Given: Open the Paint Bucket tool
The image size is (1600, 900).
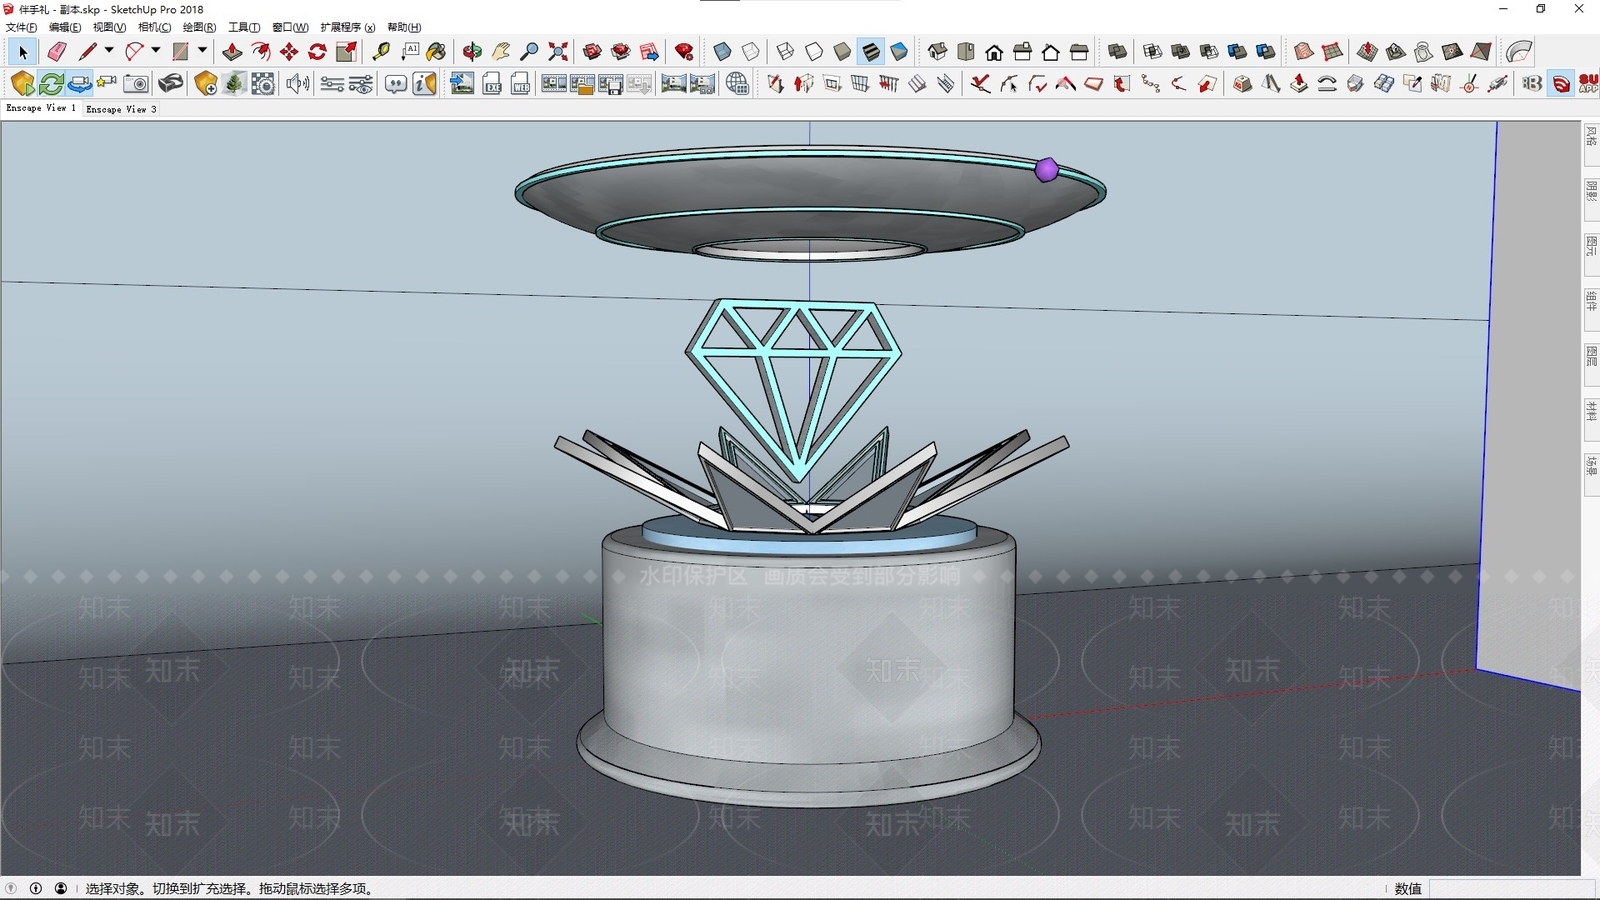Looking at the screenshot, I should point(437,52).
